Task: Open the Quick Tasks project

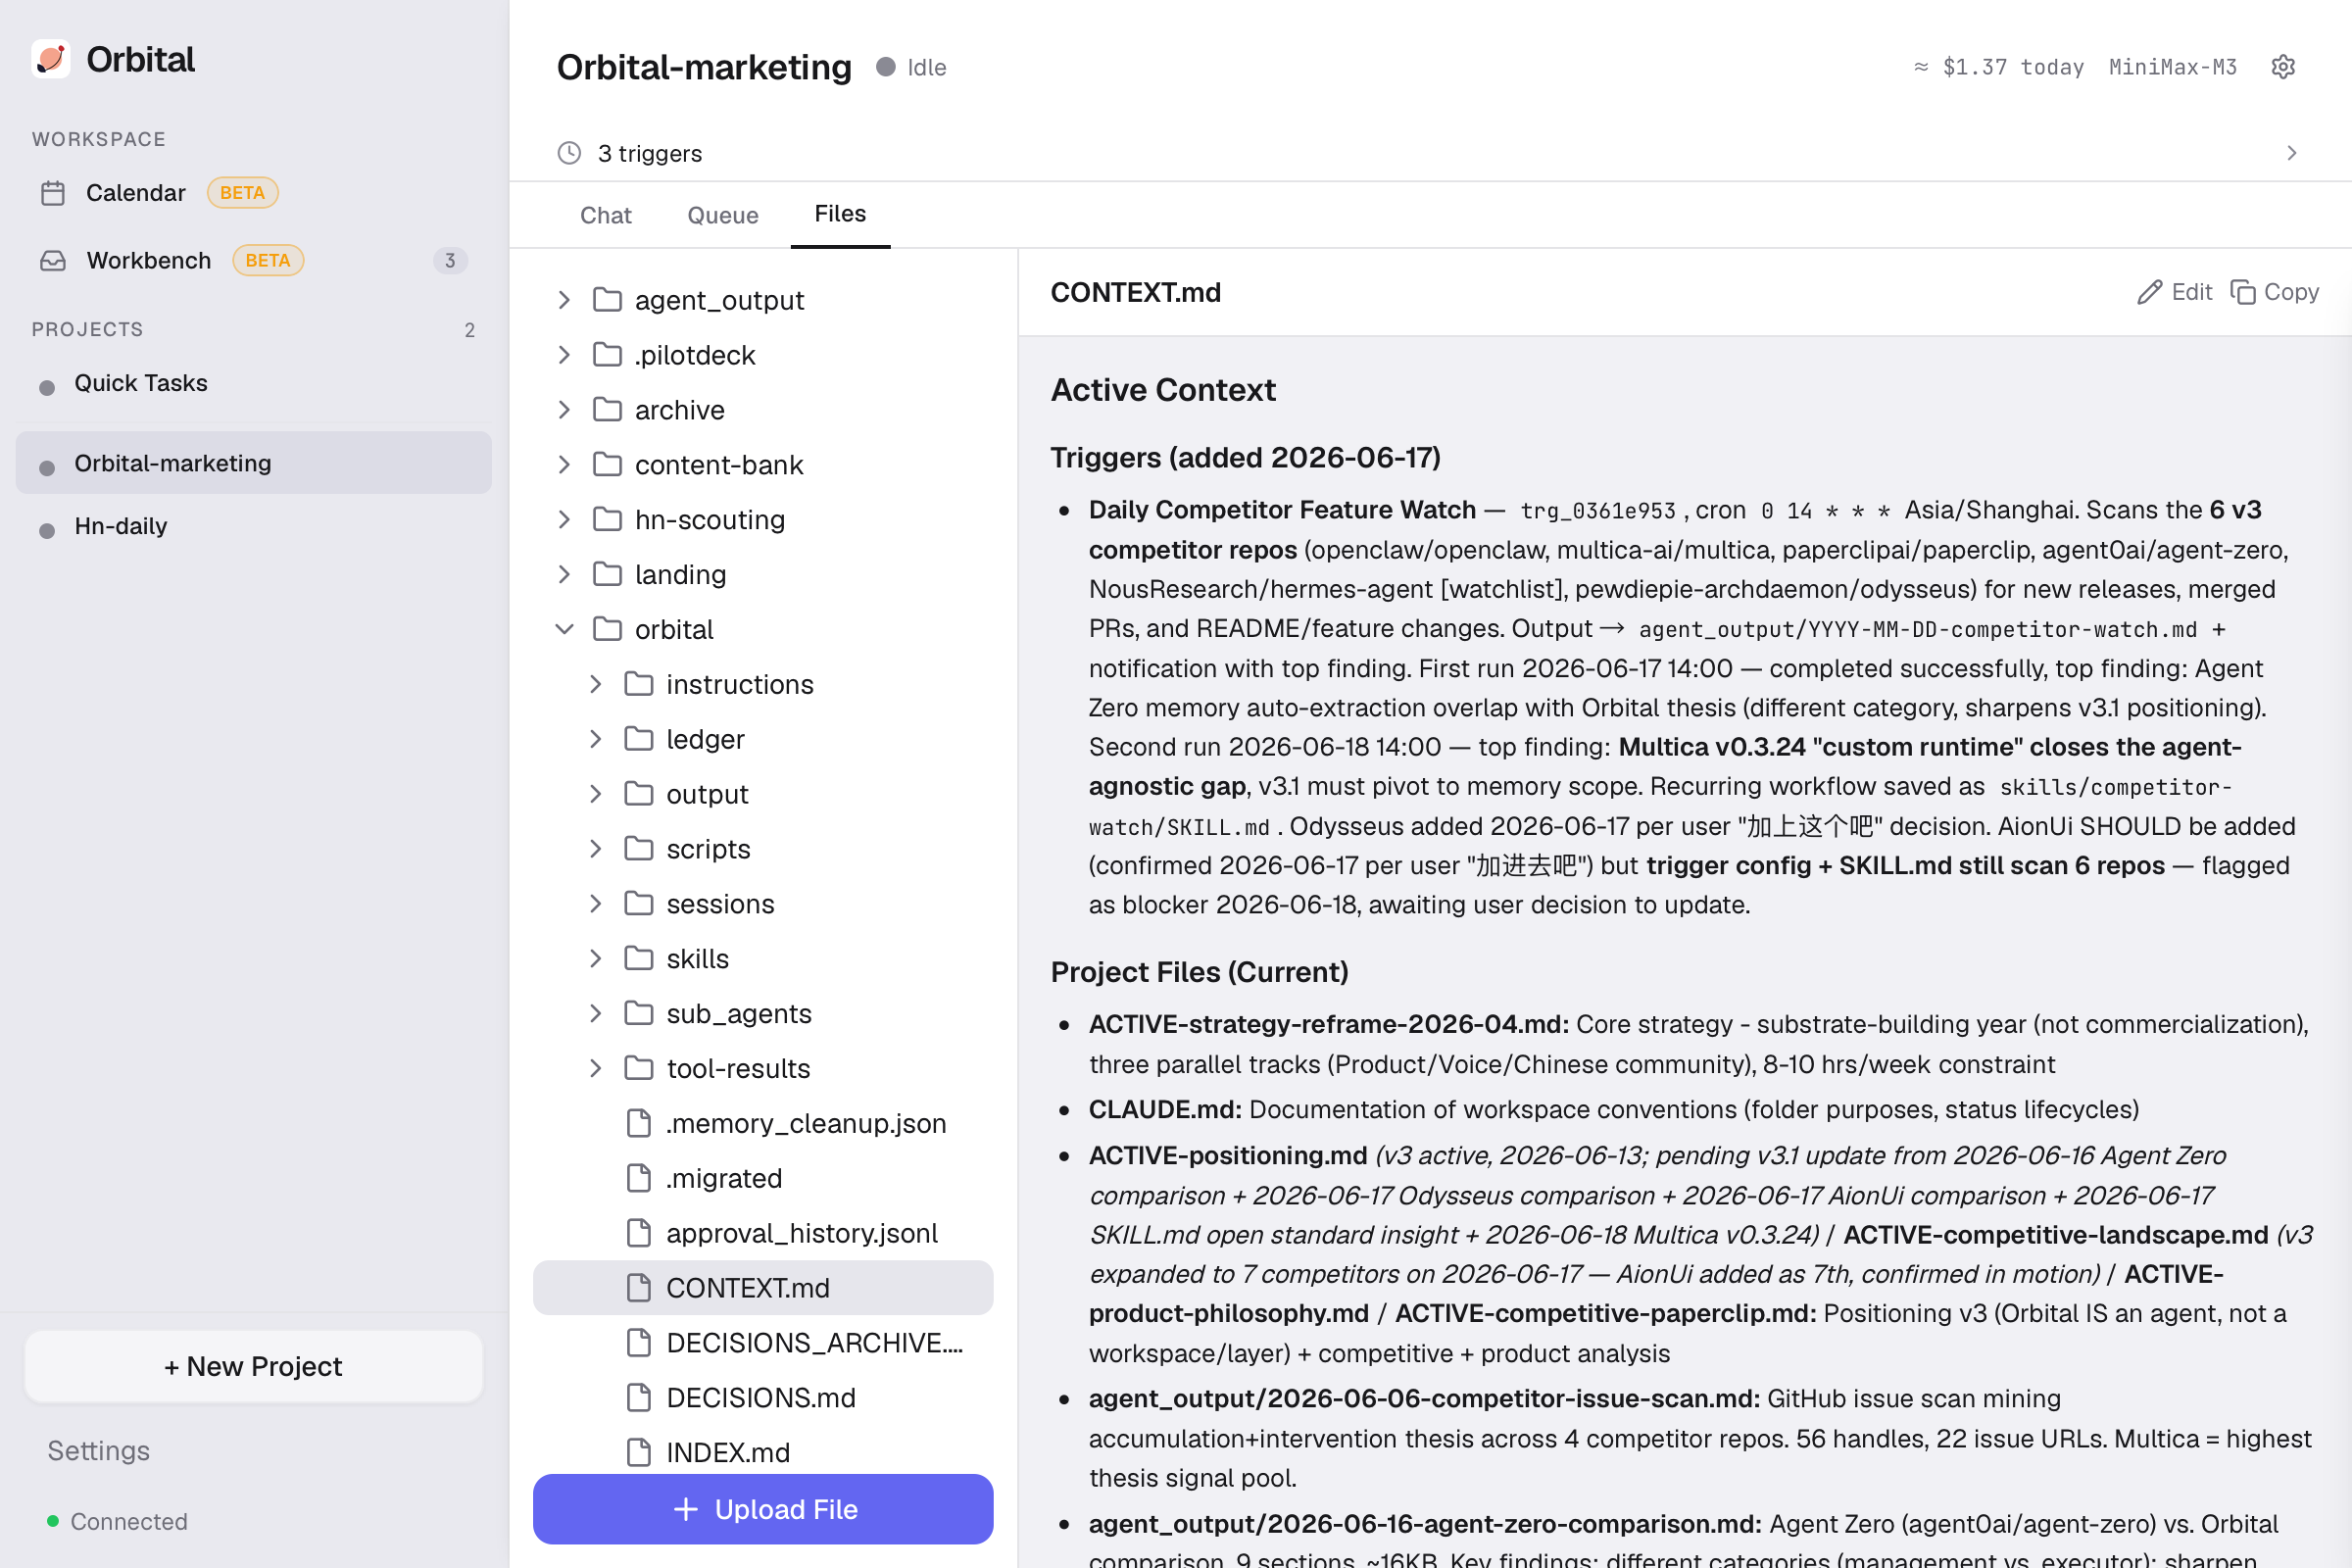Action: tap(254, 384)
